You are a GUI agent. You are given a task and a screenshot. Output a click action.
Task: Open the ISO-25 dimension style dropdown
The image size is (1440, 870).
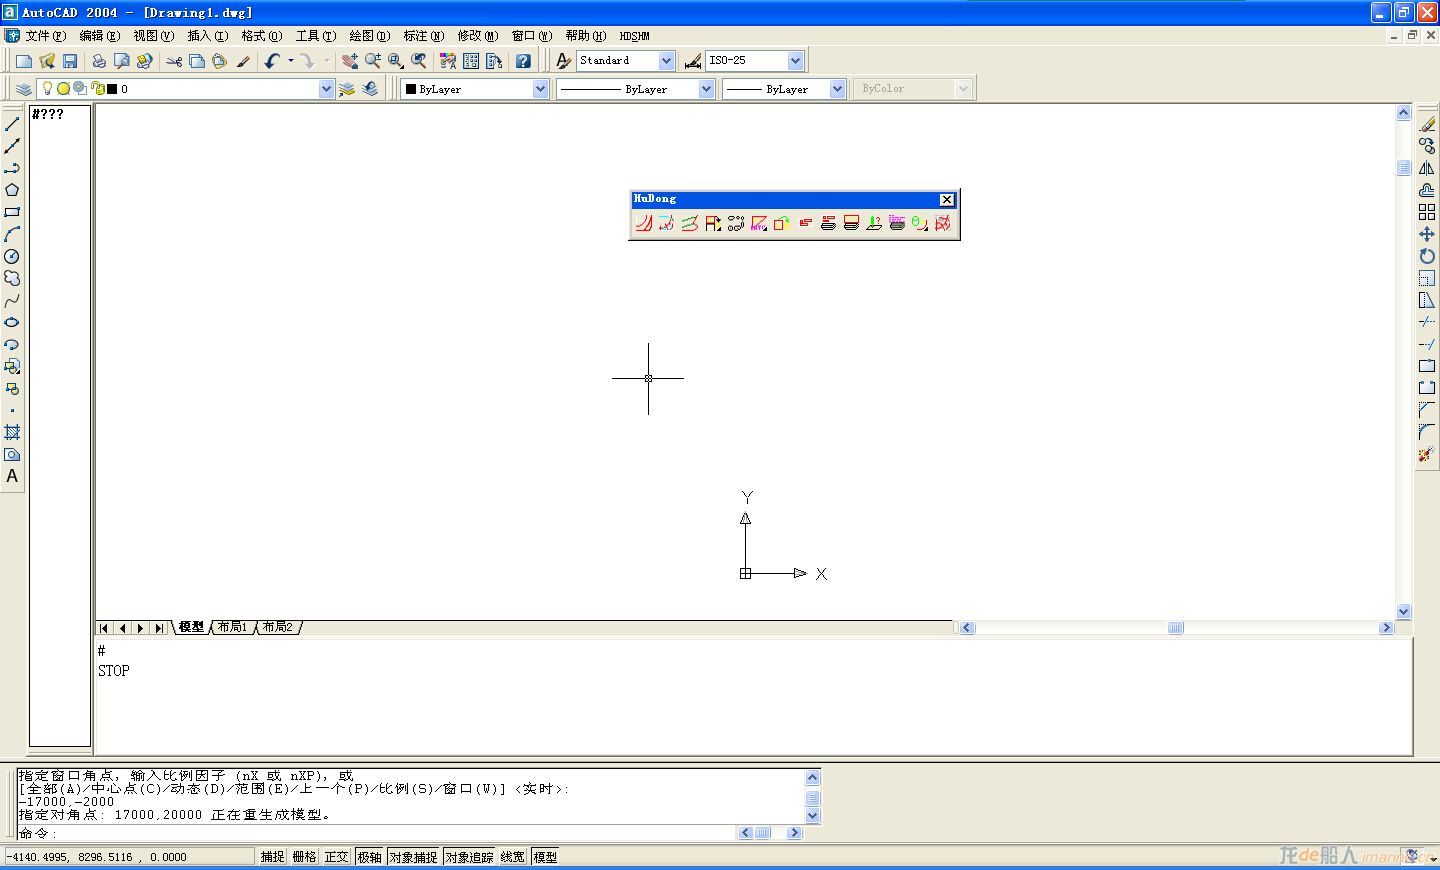tap(795, 61)
